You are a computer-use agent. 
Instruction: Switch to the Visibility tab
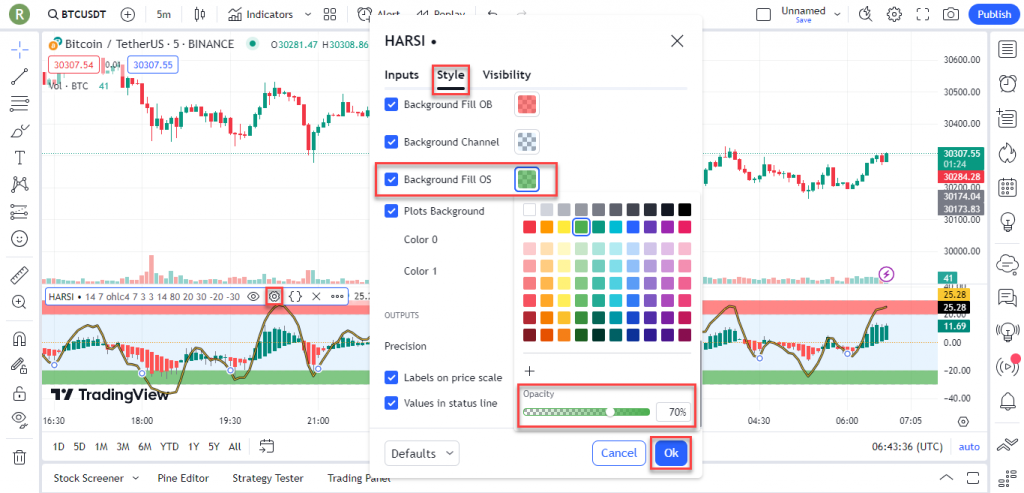click(507, 74)
